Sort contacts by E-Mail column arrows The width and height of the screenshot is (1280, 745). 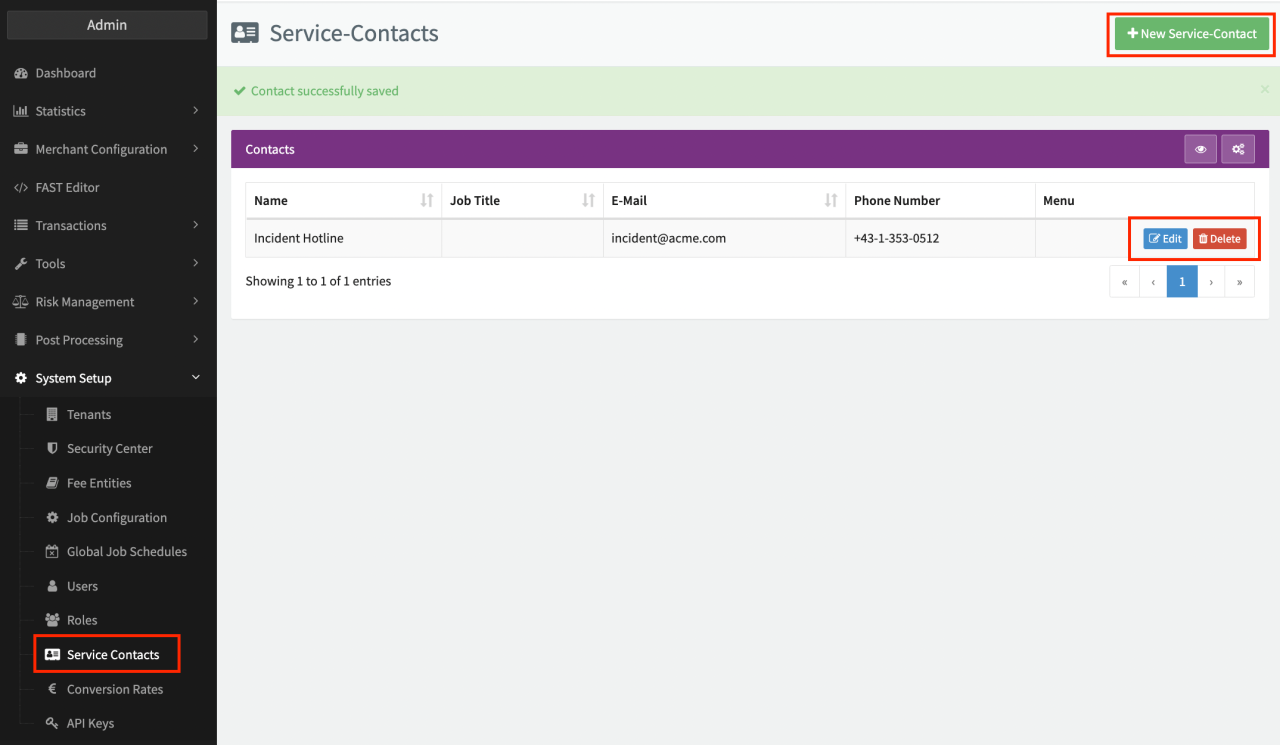(x=830, y=201)
